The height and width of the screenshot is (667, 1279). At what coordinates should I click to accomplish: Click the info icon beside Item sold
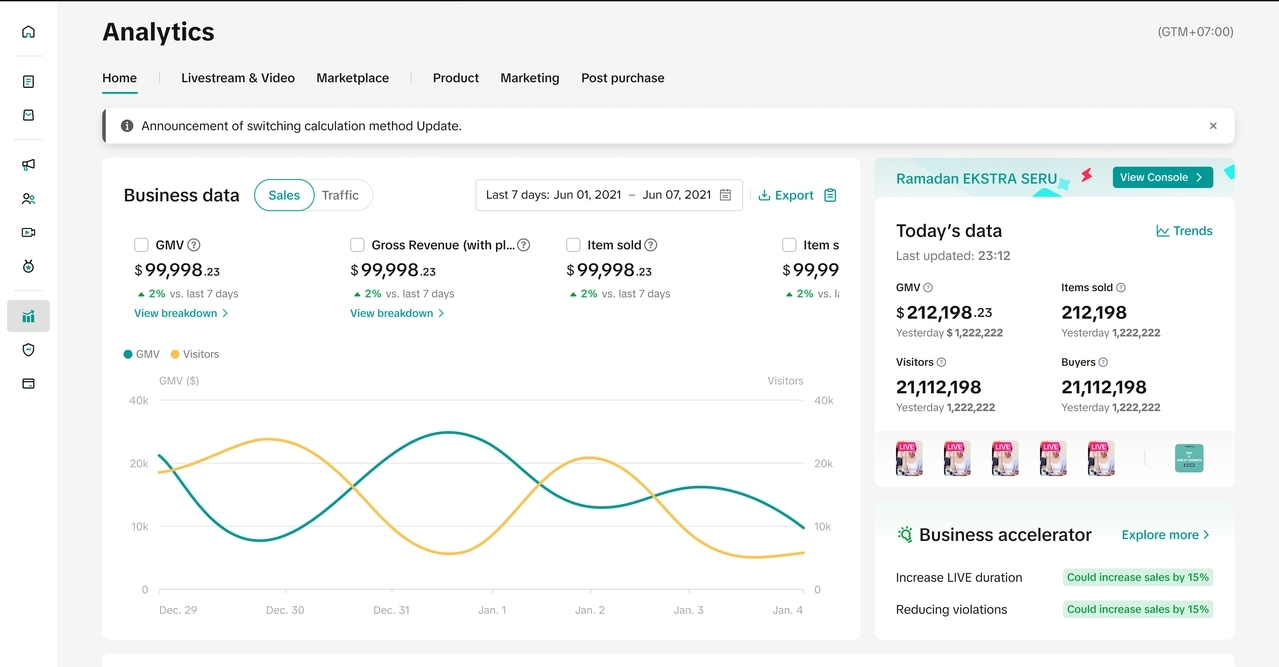(651, 245)
